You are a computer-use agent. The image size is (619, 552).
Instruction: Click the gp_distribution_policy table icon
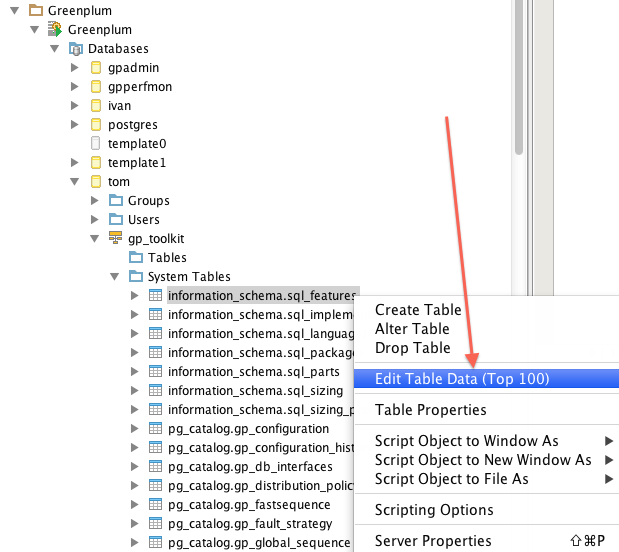point(155,485)
